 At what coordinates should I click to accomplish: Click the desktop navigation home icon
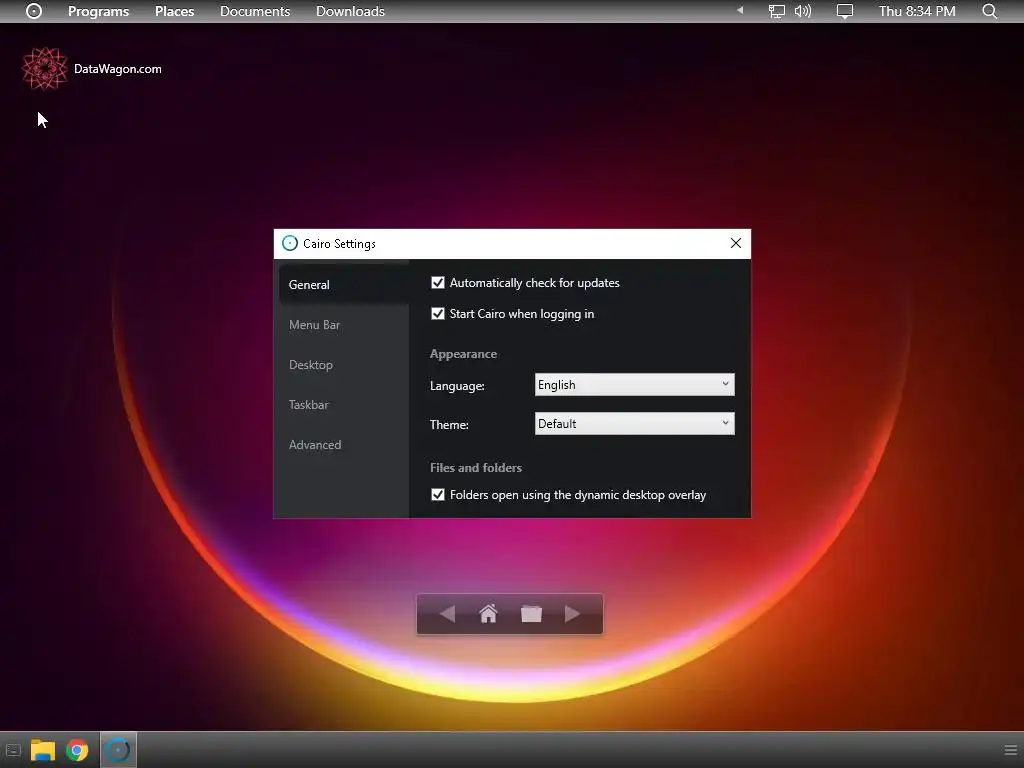coord(488,613)
